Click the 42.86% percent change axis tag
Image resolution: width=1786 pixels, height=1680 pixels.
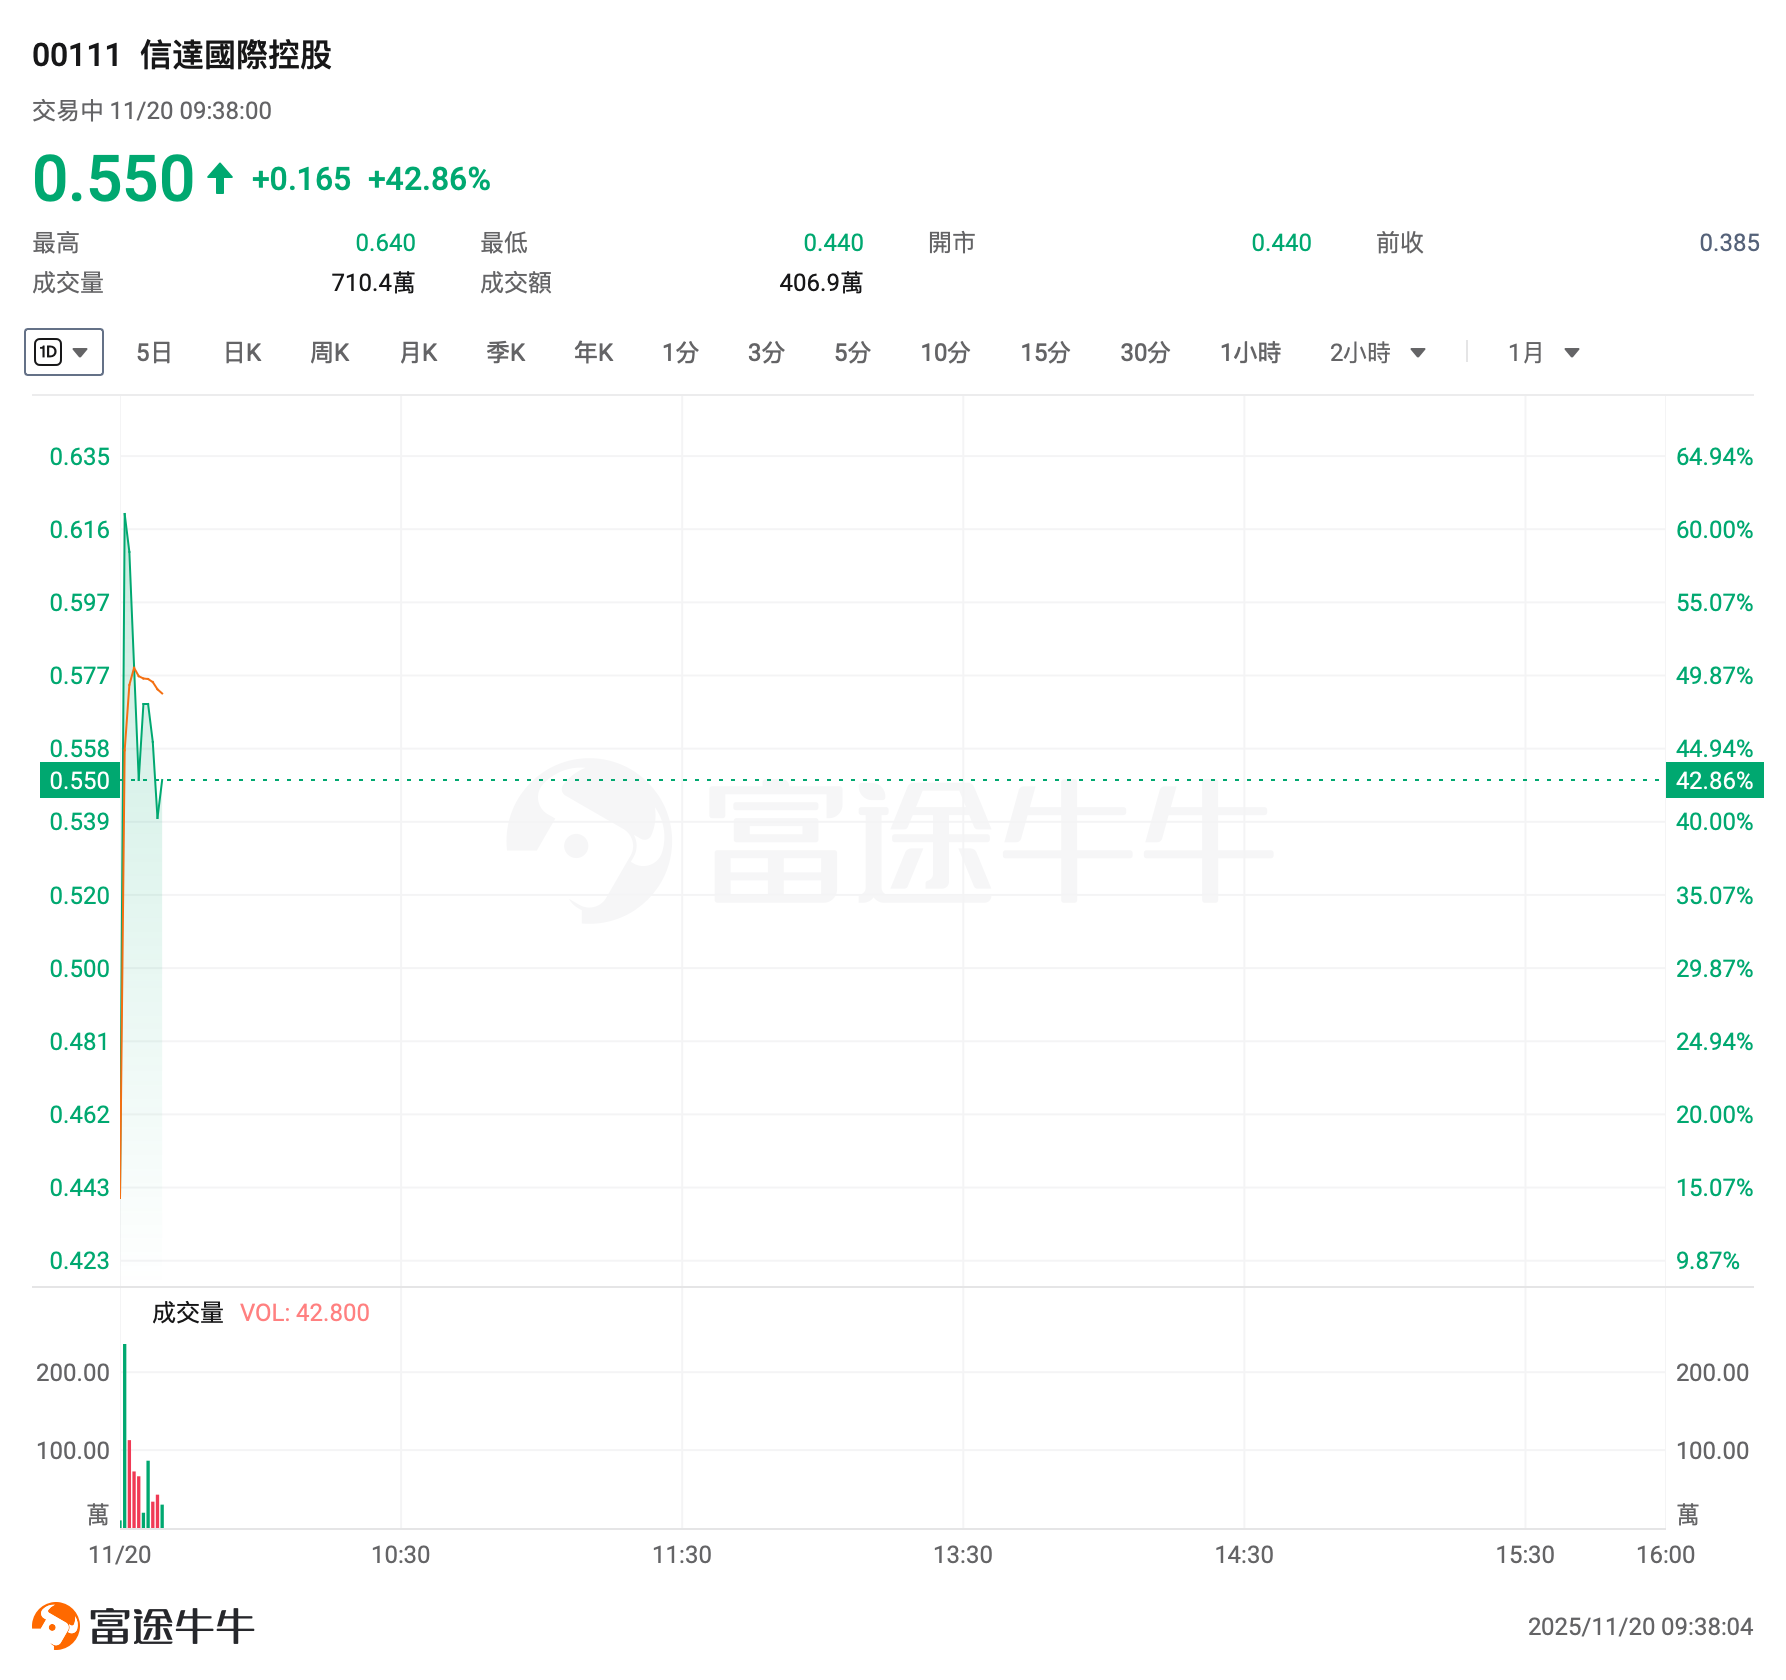pos(1714,780)
